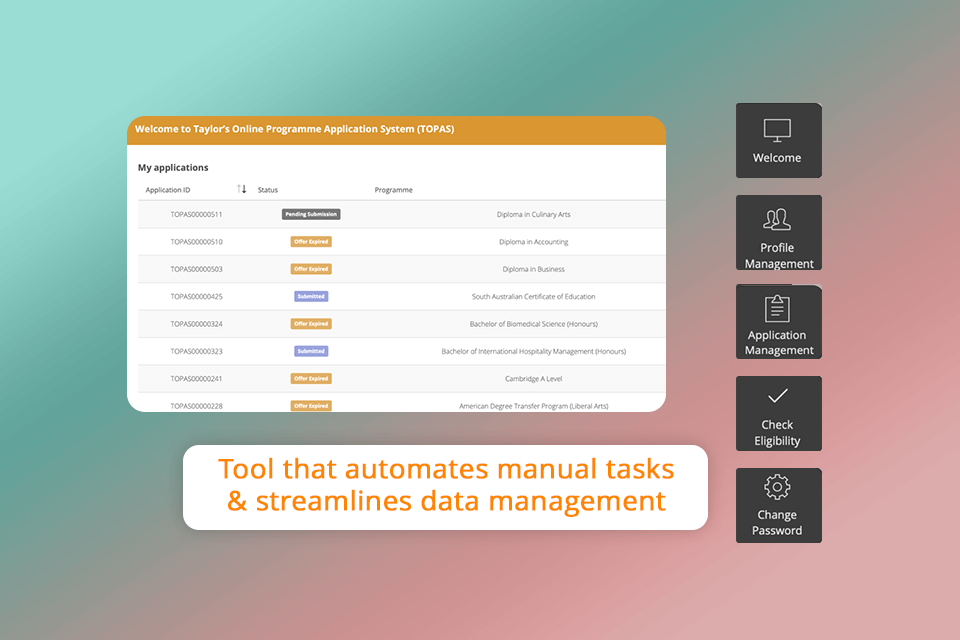
Task: Click the Welcome tile label
Action: coord(777,158)
